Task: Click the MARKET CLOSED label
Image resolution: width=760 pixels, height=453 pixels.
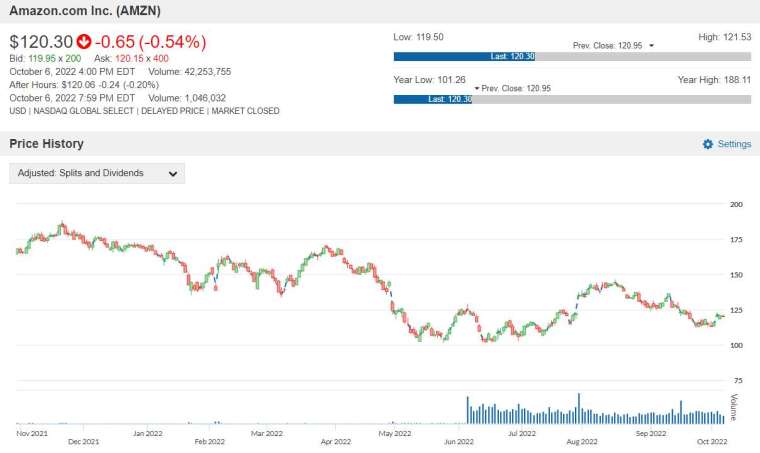Action: coord(245,111)
